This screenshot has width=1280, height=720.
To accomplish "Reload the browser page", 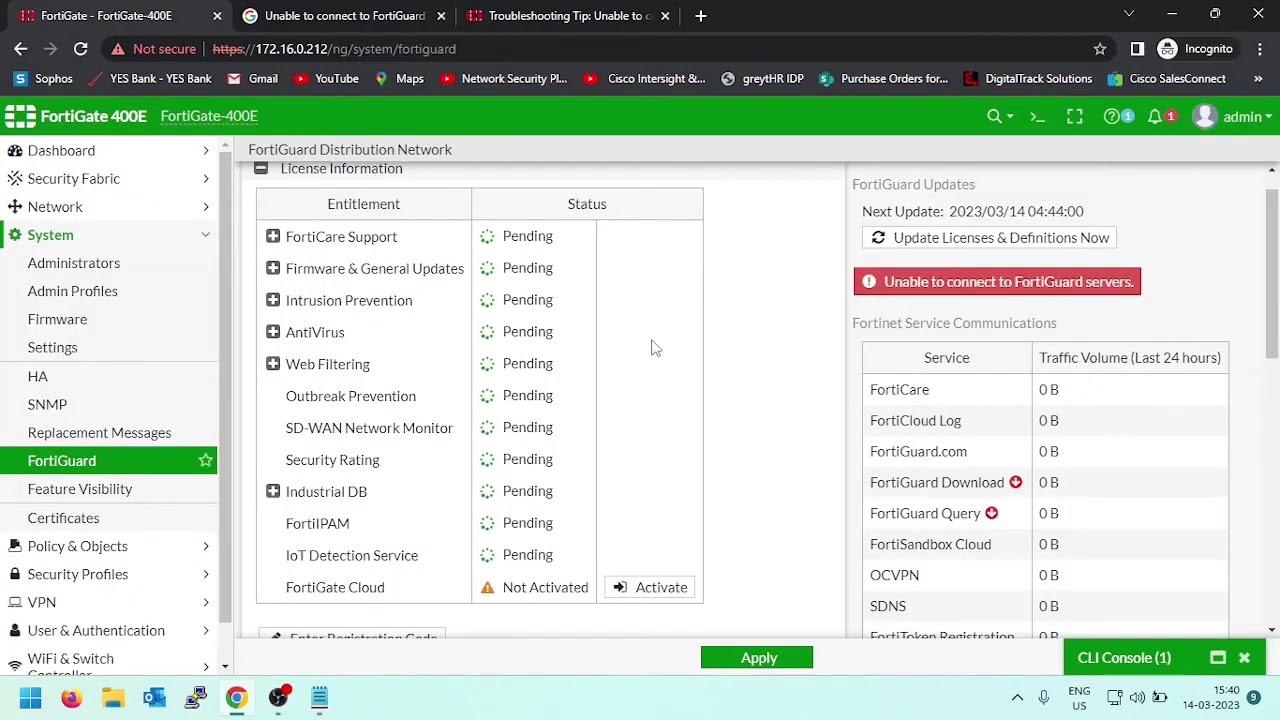I will coord(80,49).
